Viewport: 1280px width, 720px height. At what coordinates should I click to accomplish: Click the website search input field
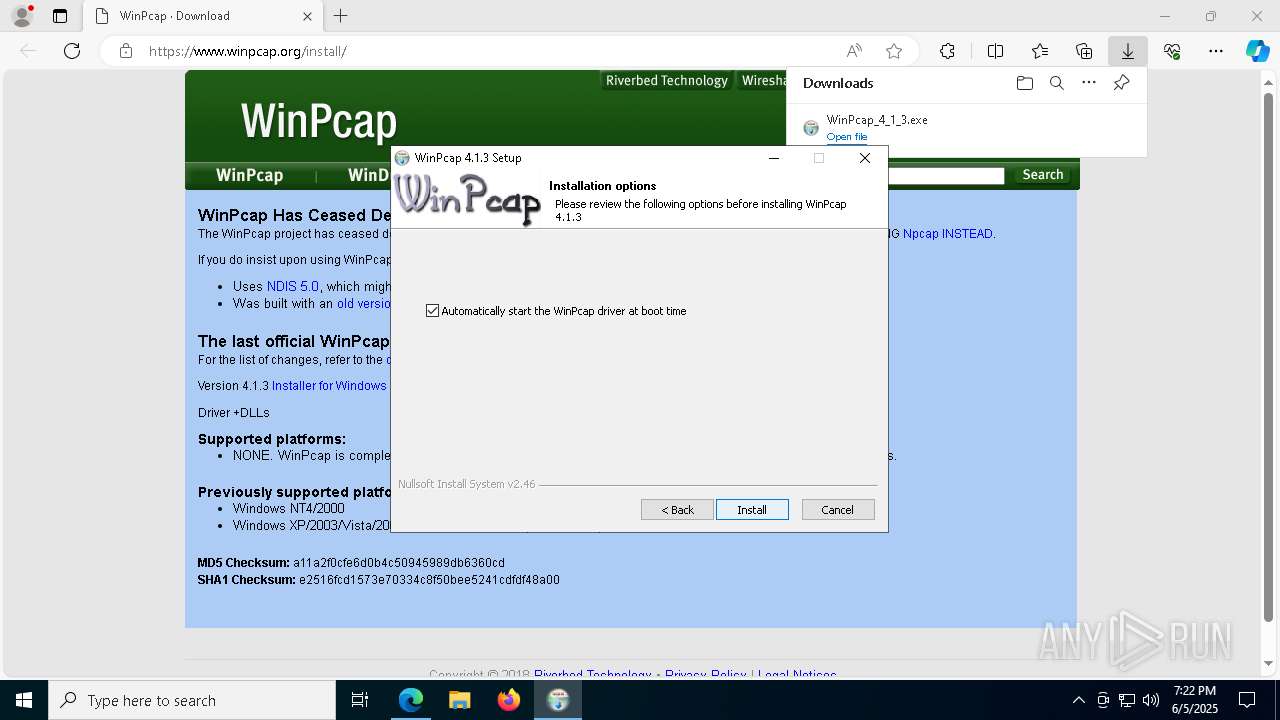click(945, 176)
